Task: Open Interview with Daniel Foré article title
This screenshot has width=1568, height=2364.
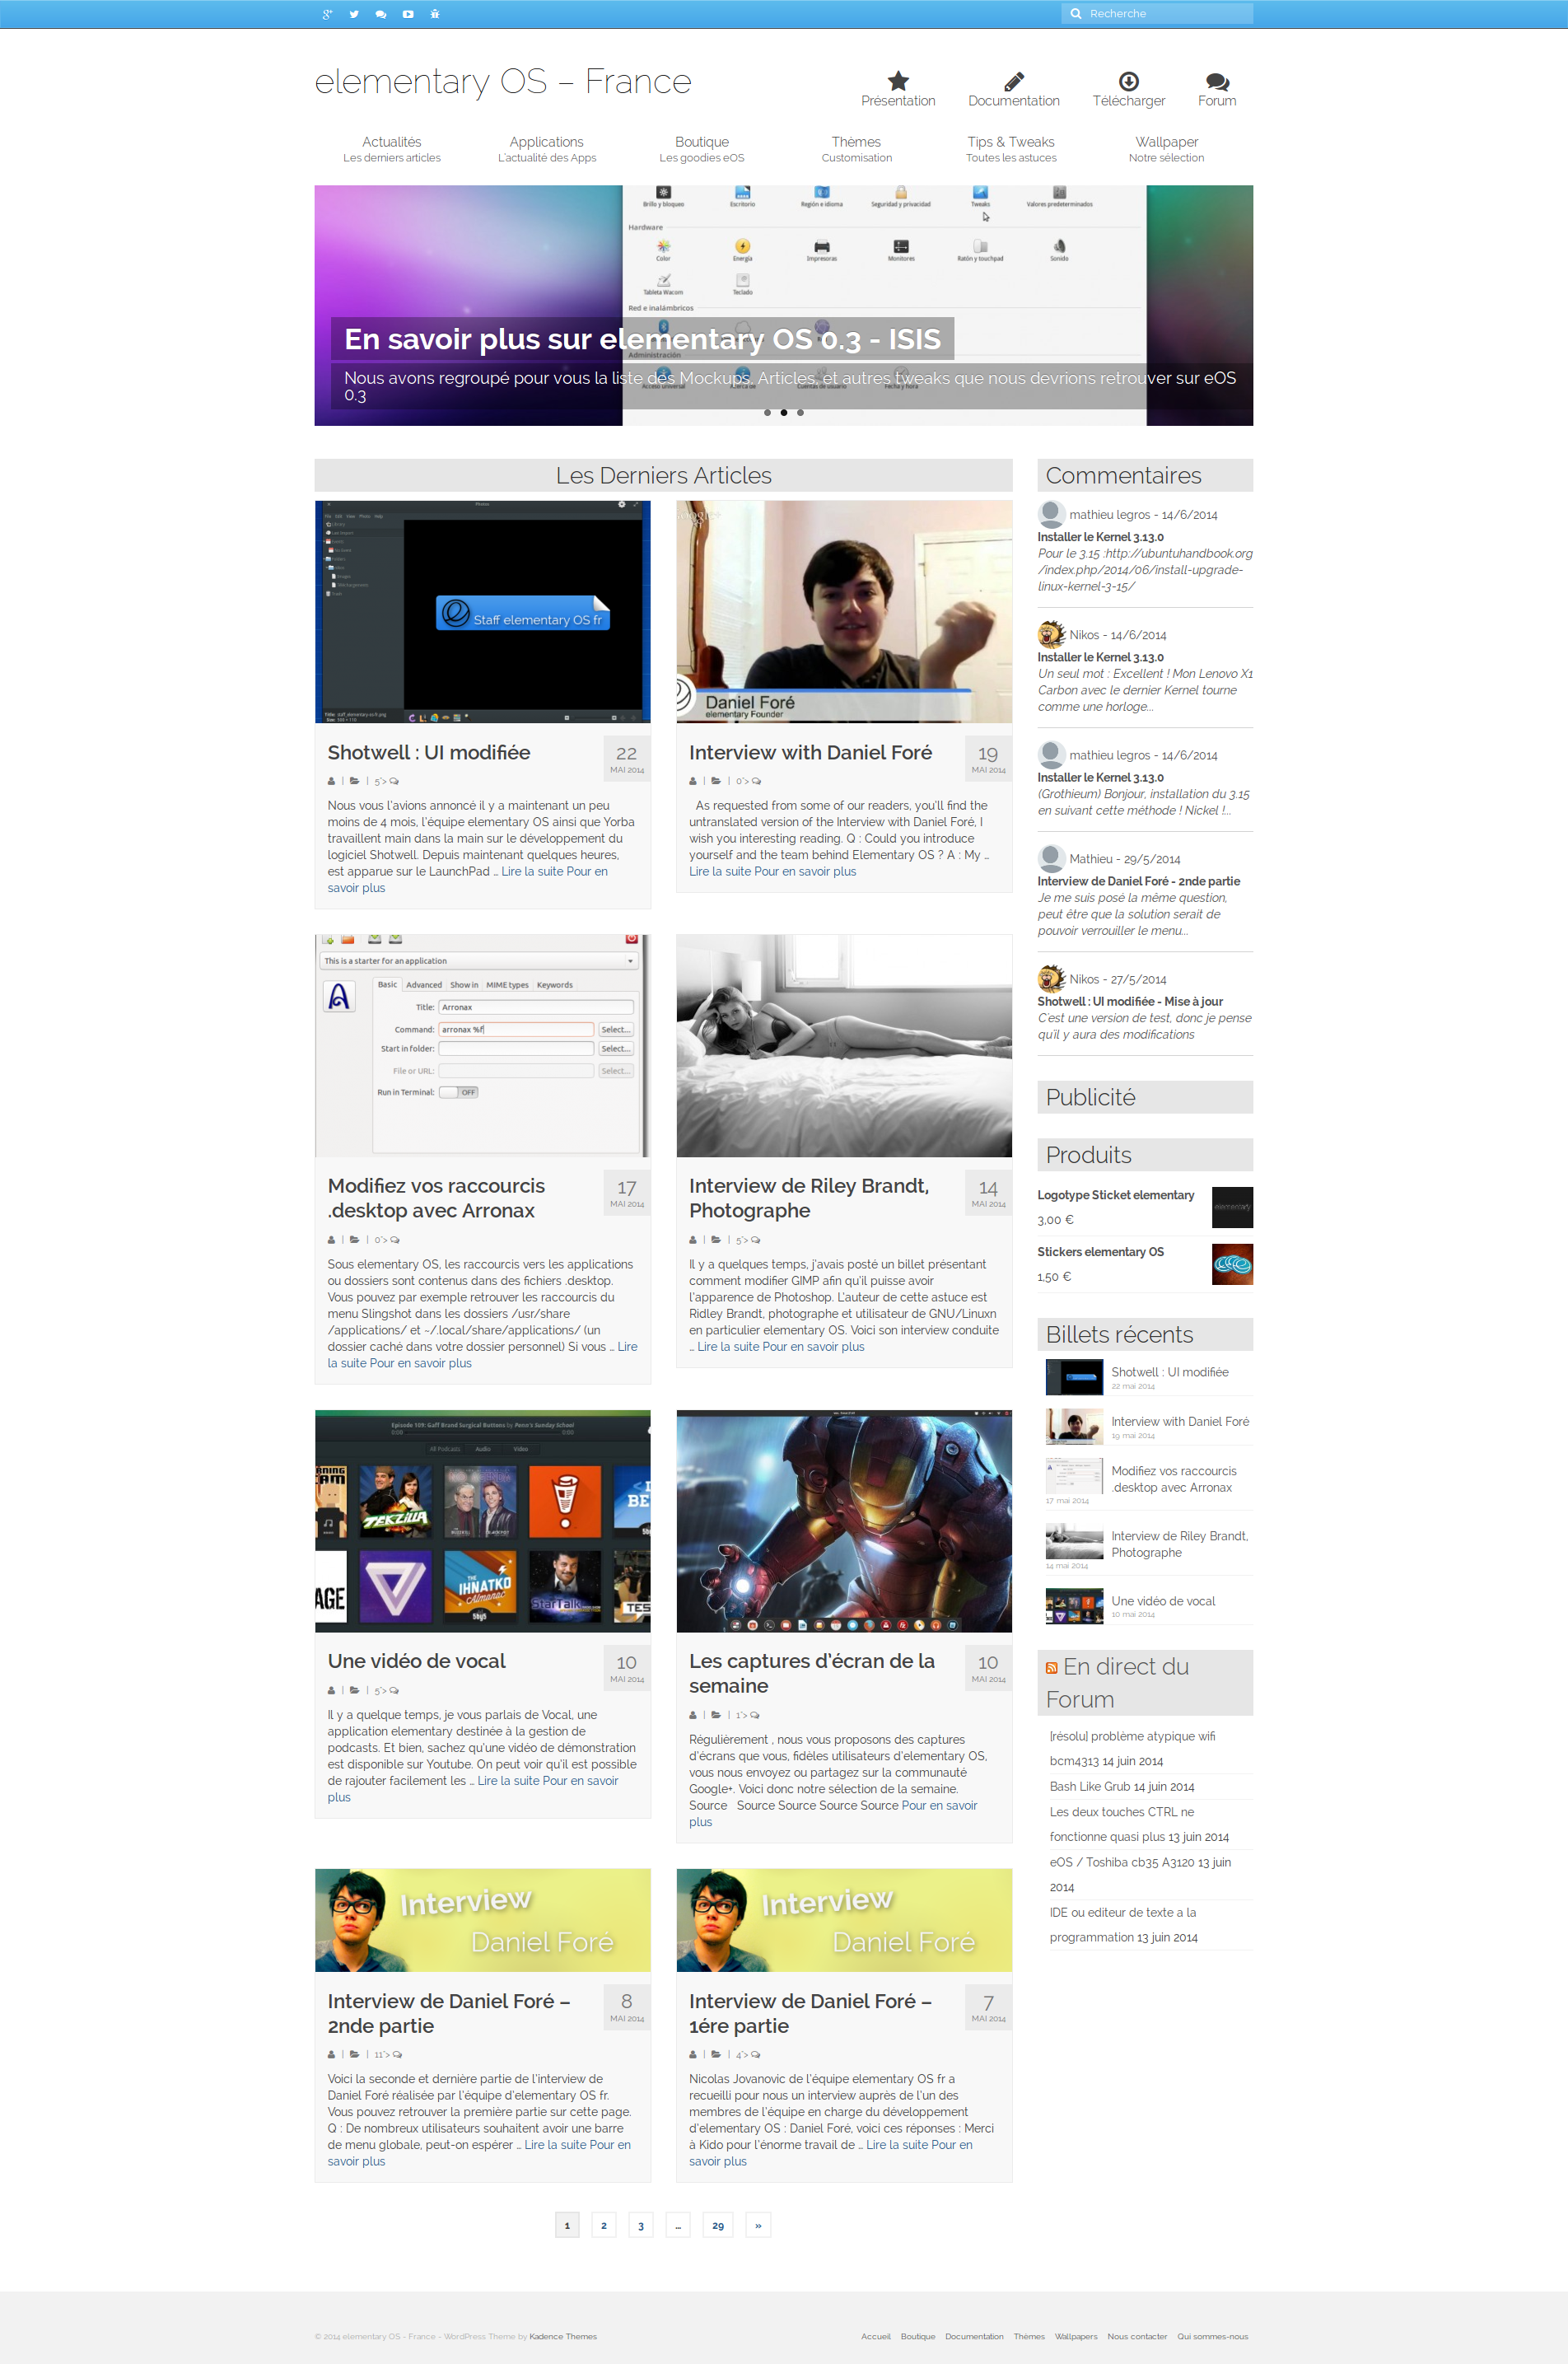Action: tap(810, 752)
